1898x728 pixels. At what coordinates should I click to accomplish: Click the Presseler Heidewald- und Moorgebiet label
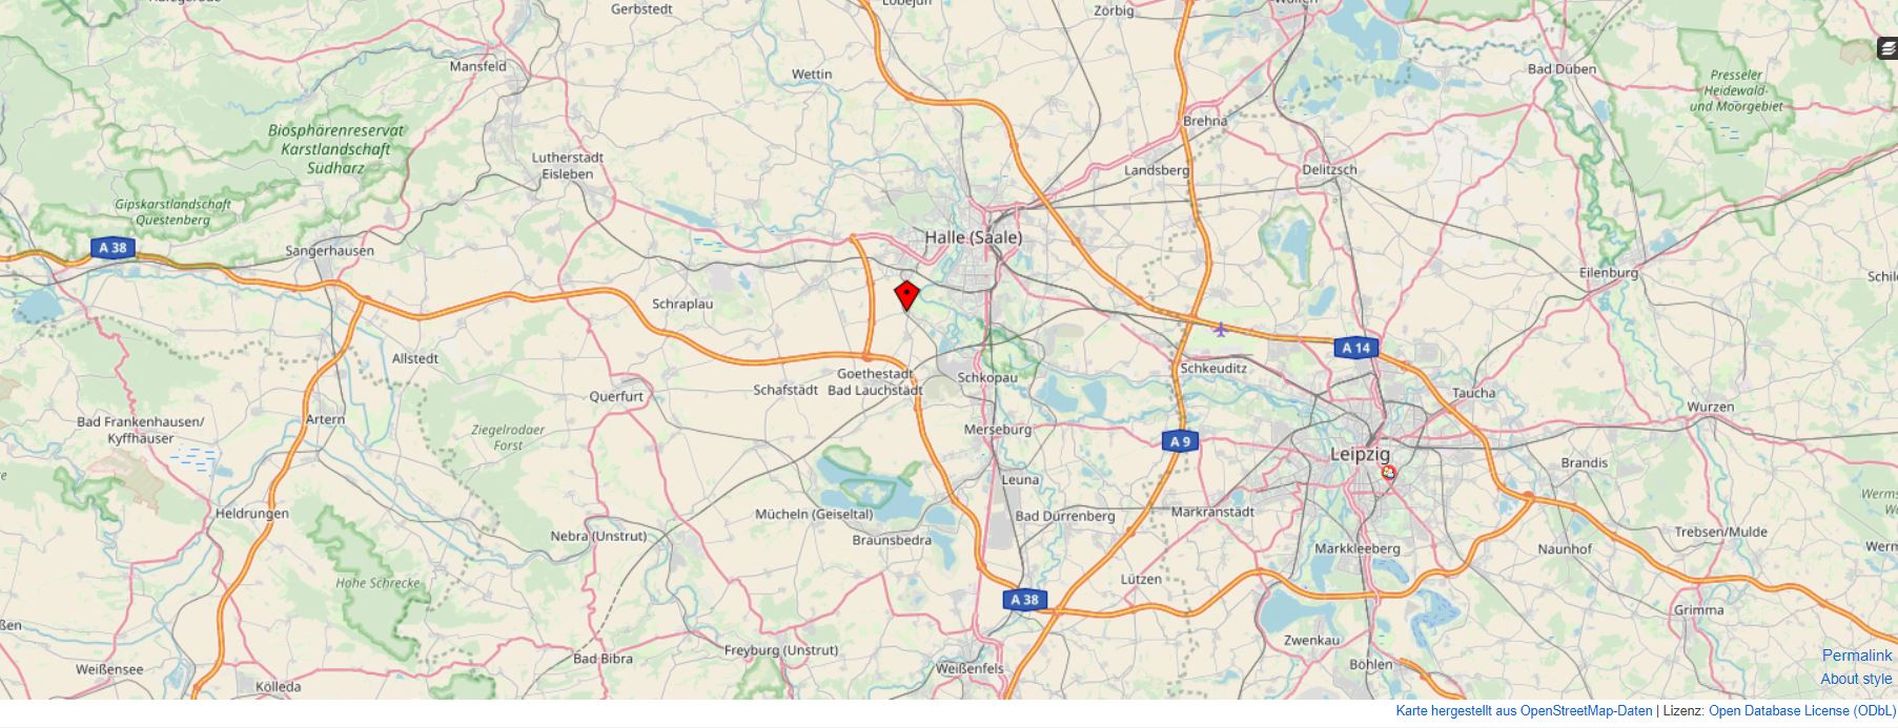(1736, 90)
